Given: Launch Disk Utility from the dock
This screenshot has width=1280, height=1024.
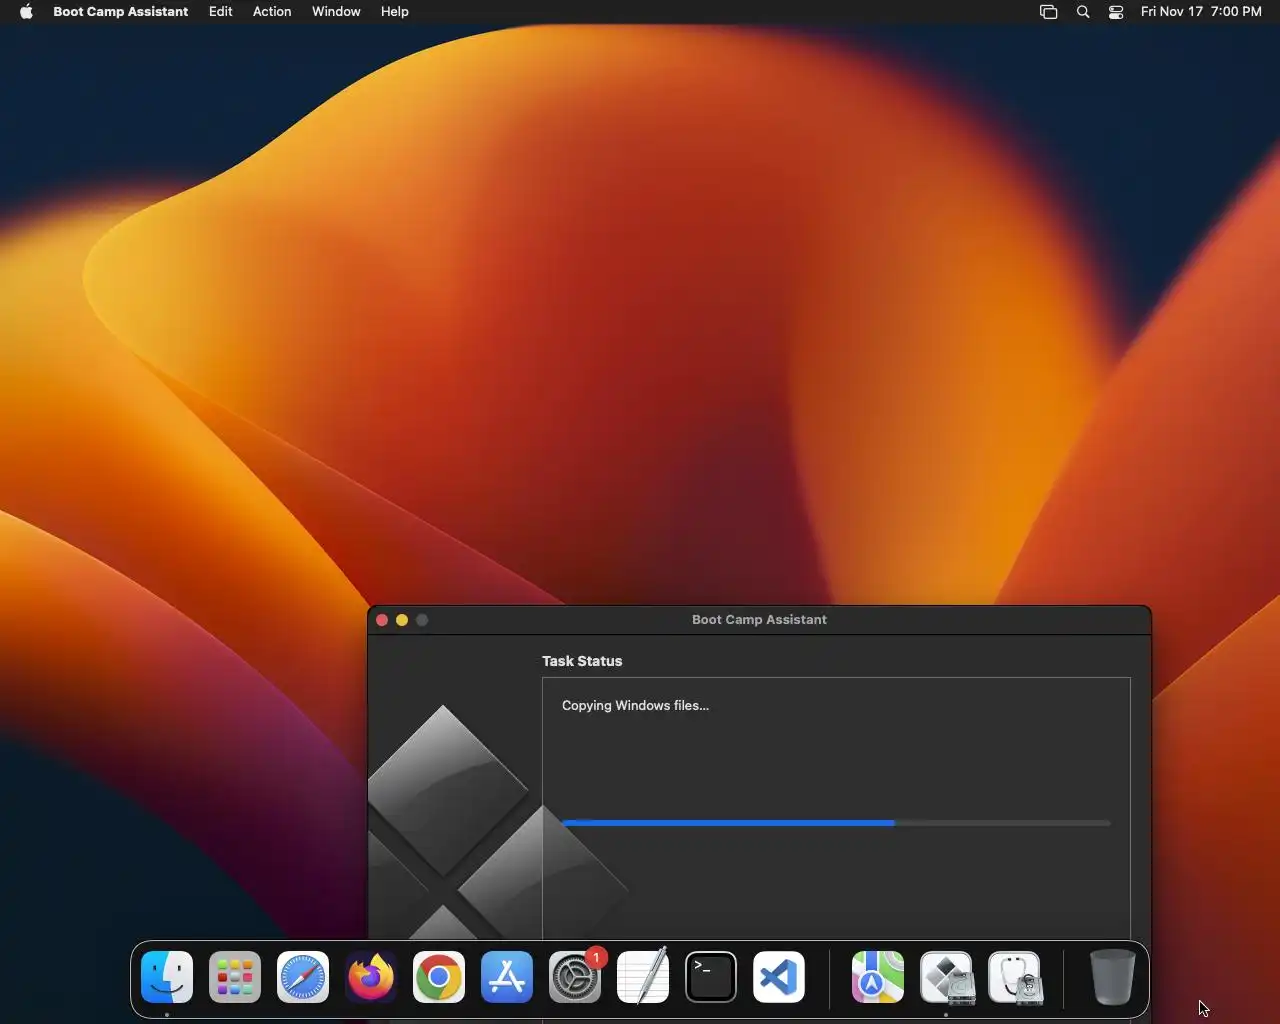Looking at the screenshot, I should 1015,977.
